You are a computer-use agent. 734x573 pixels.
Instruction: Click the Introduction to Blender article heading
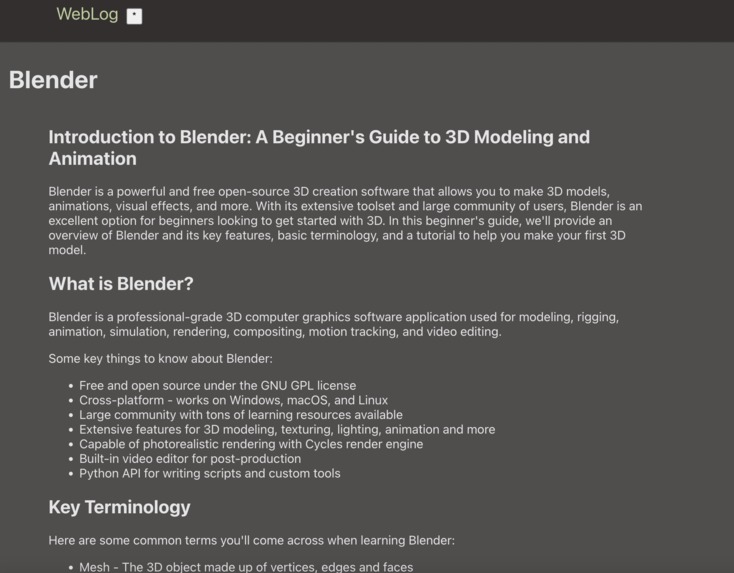319,148
